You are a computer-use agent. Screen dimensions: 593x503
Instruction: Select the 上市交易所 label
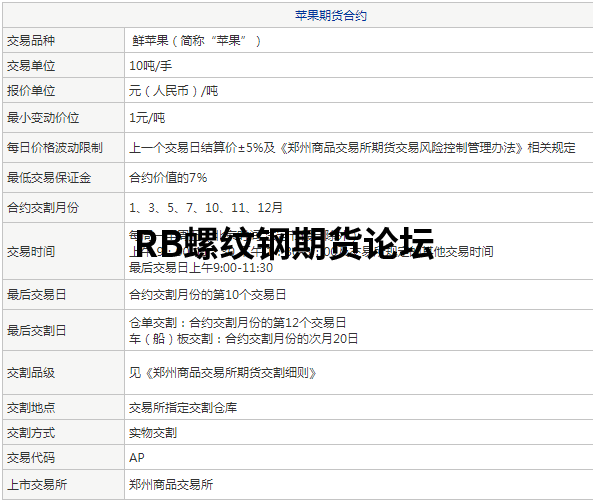[x=37, y=484]
